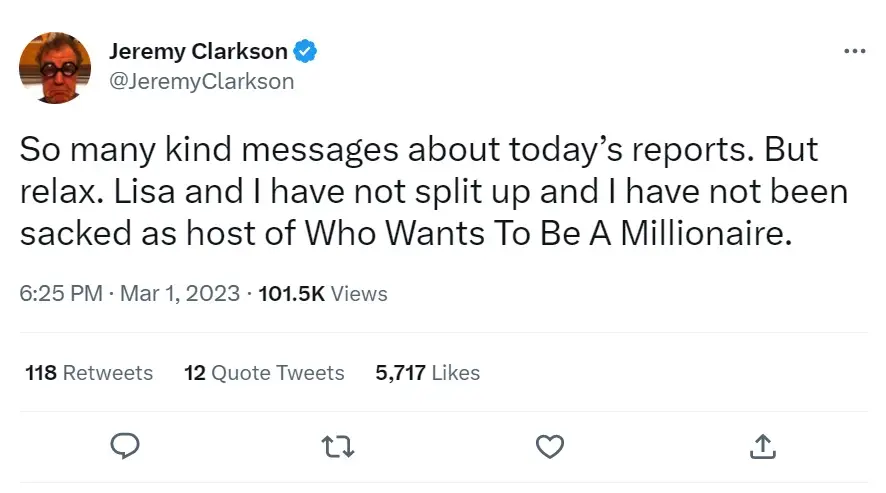View the 118 Retweets list
The height and width of the screenshot is (493, 886).
click(89, 373)
